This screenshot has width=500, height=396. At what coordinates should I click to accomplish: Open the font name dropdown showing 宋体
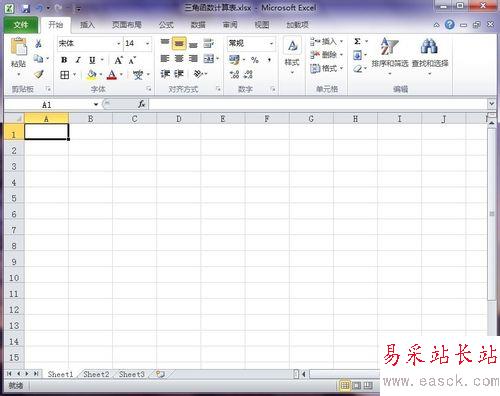(x=118, y=43)
